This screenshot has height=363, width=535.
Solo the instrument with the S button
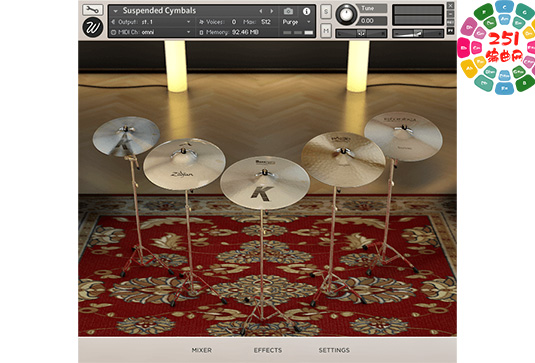(x=326, y=12)
